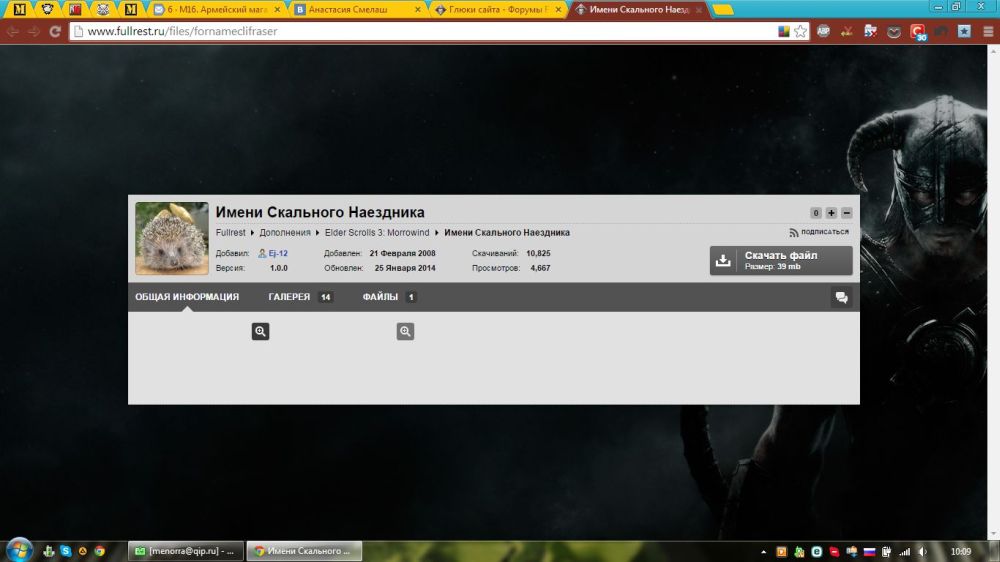The width and height of the screenshot is (1000, 562).
Task: Click the Скачать файл download button
Action: 781,260
